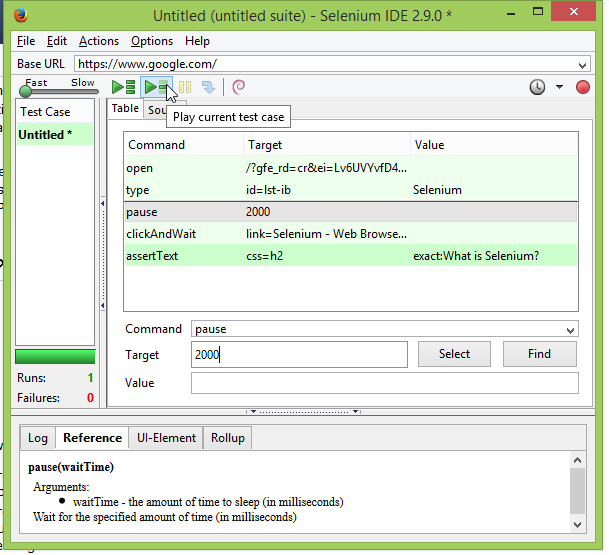Click the /?gfe_rd=cr&ei target cell
609x555 pixels.
click(x=326, y=168)
